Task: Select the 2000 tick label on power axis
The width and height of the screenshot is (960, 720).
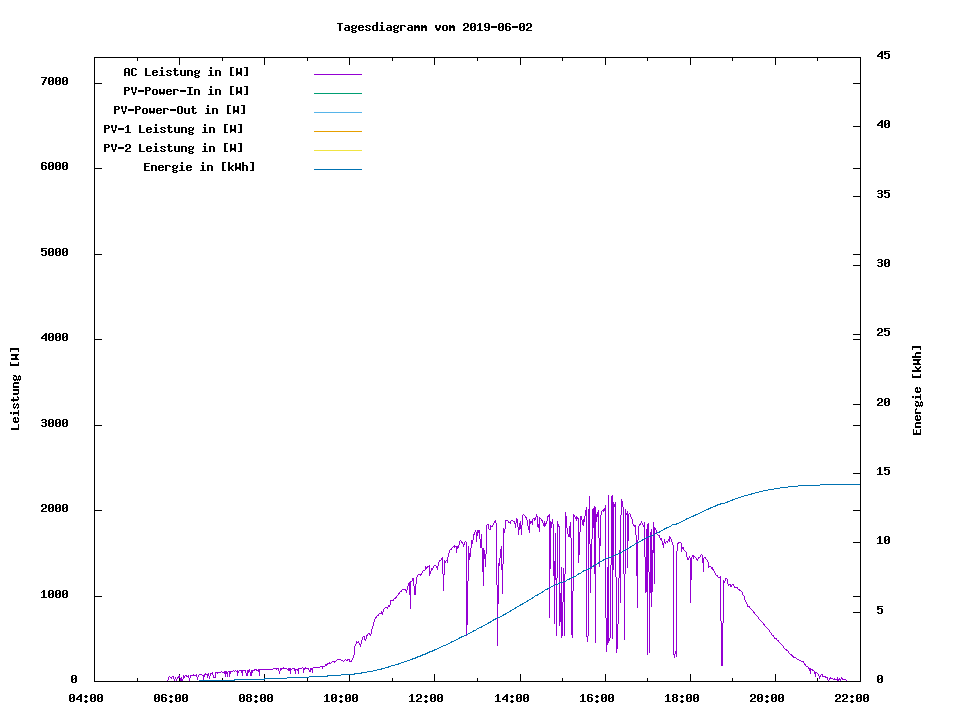Action: click(53, 510)
